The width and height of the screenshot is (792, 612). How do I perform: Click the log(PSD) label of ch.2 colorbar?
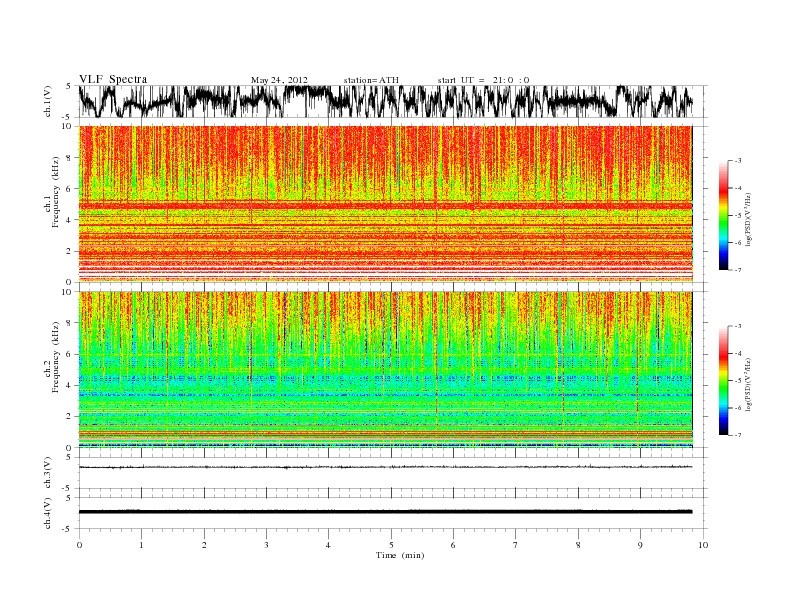[x=748, y=384]
